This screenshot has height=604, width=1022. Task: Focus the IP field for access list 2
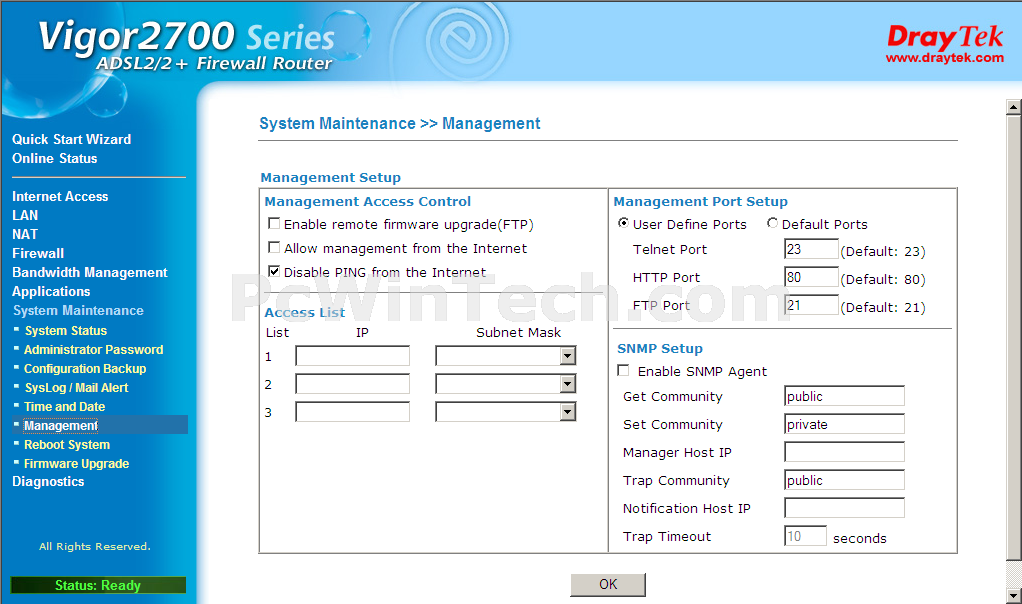[x=353, y=384]
